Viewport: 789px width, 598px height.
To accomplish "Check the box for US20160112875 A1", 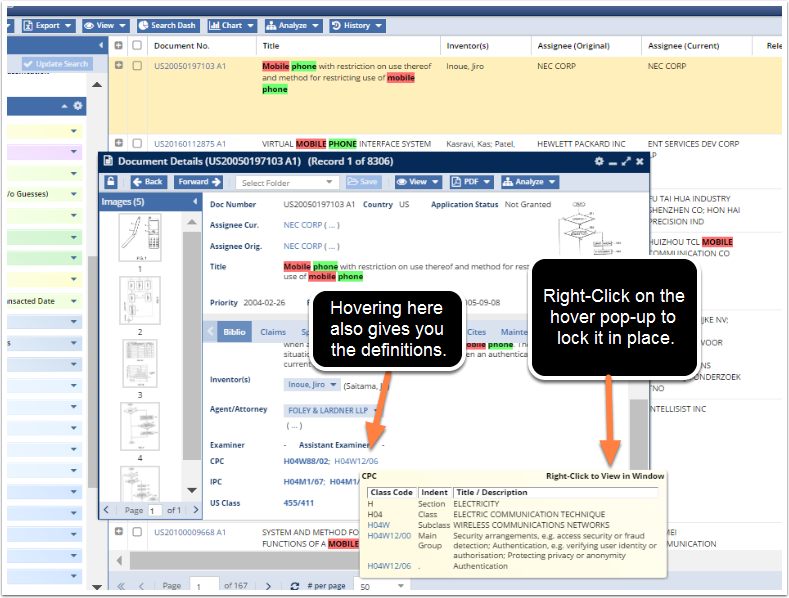I will (x=137, y=143).
